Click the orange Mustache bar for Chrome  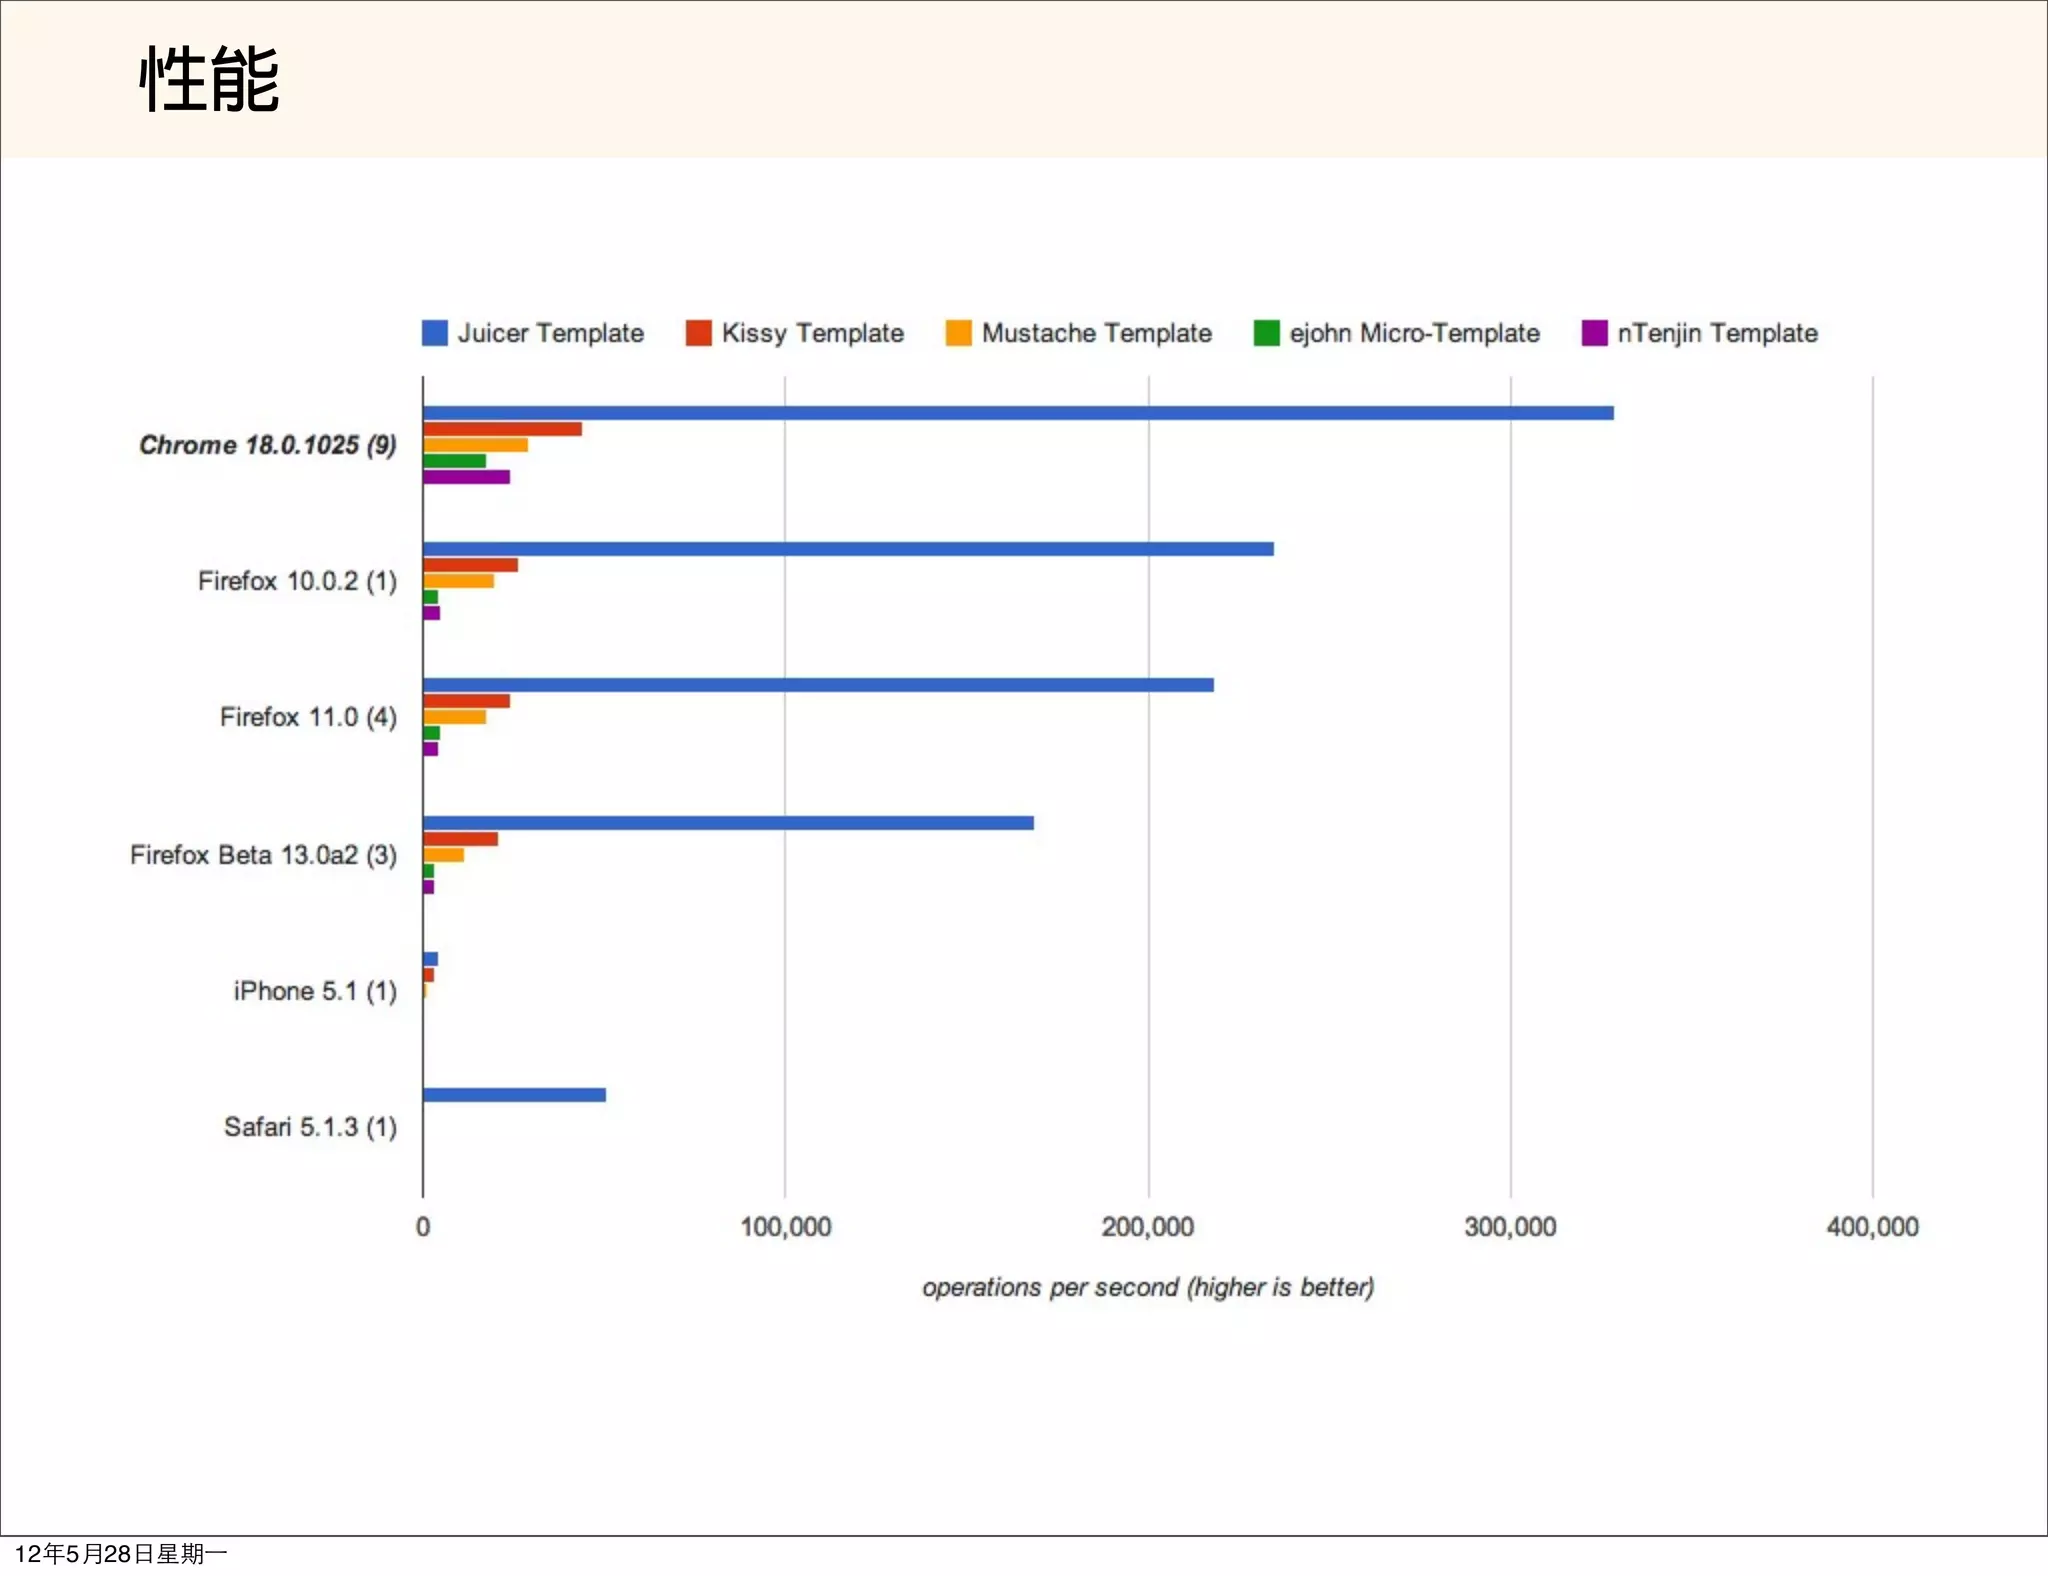[475, 445]
